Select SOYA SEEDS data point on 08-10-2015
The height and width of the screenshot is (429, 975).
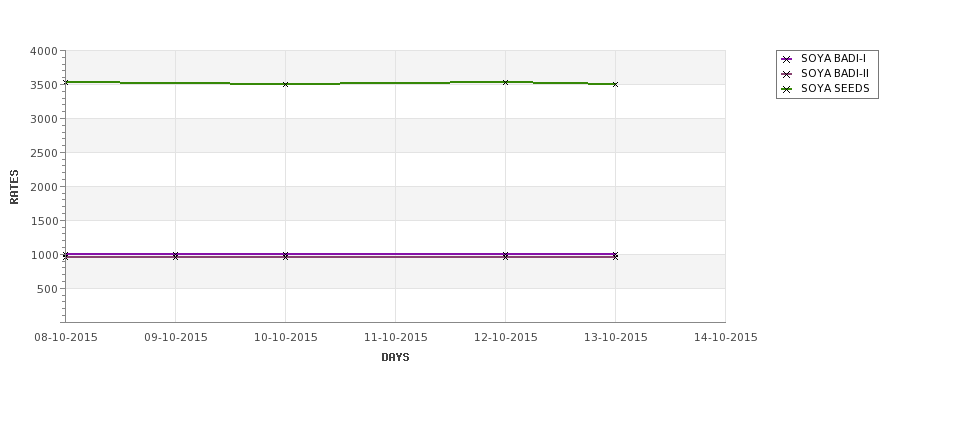(66, 82)
